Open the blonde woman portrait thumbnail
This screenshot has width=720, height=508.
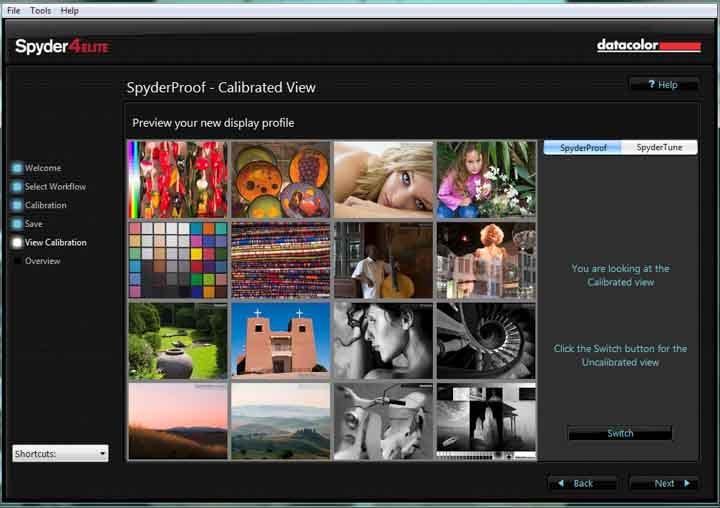pos(383,179)
